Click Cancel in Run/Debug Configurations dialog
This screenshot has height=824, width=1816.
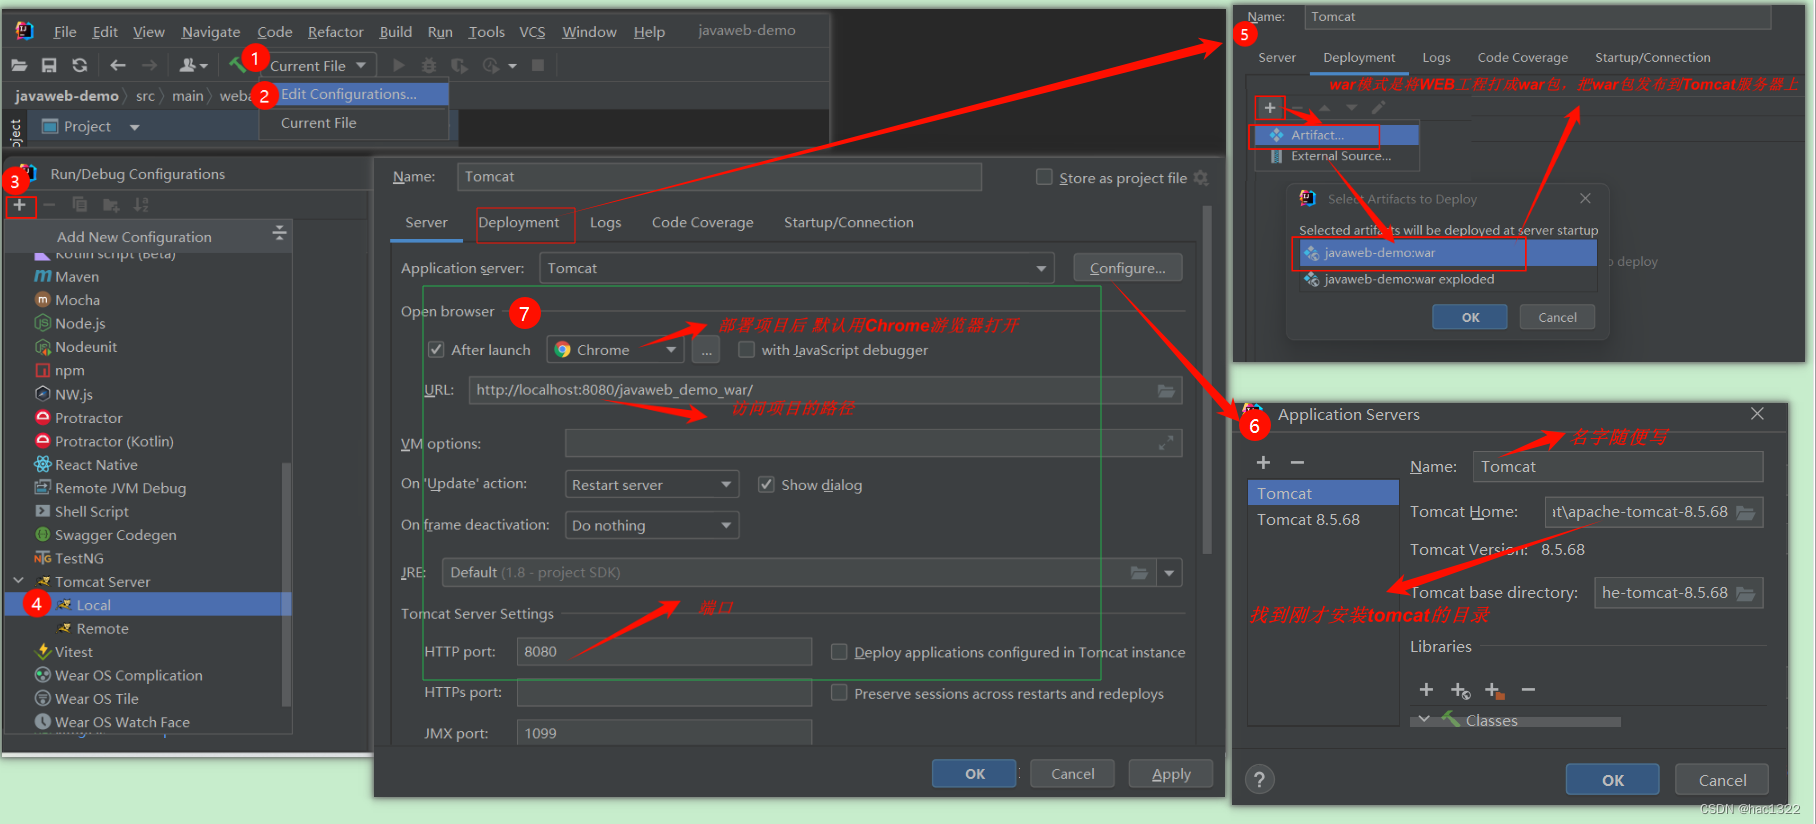pos(1072,774)
